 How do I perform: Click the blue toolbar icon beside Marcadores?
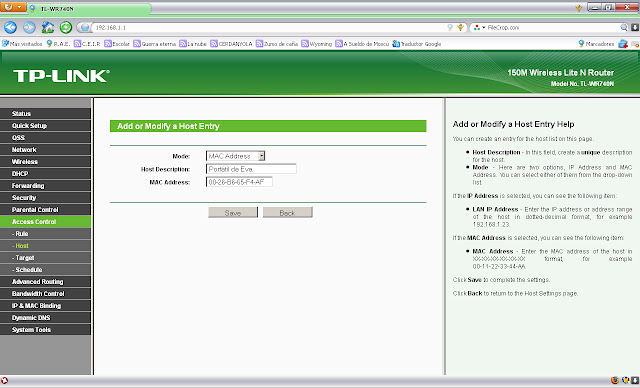(623, 44)
